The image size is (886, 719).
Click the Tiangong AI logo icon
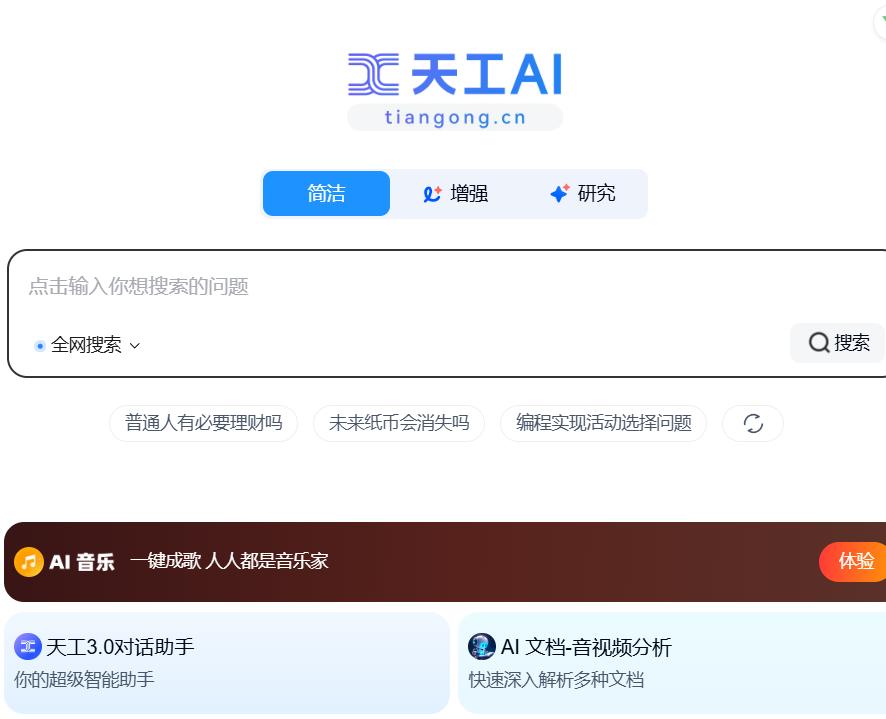pyautogui.click(x=374, y=75)
